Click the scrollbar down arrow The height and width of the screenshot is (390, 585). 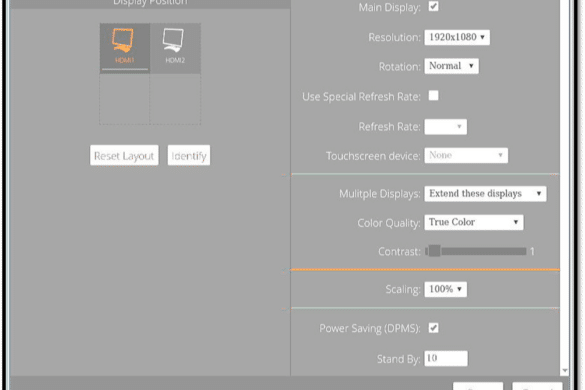(564, 371)
